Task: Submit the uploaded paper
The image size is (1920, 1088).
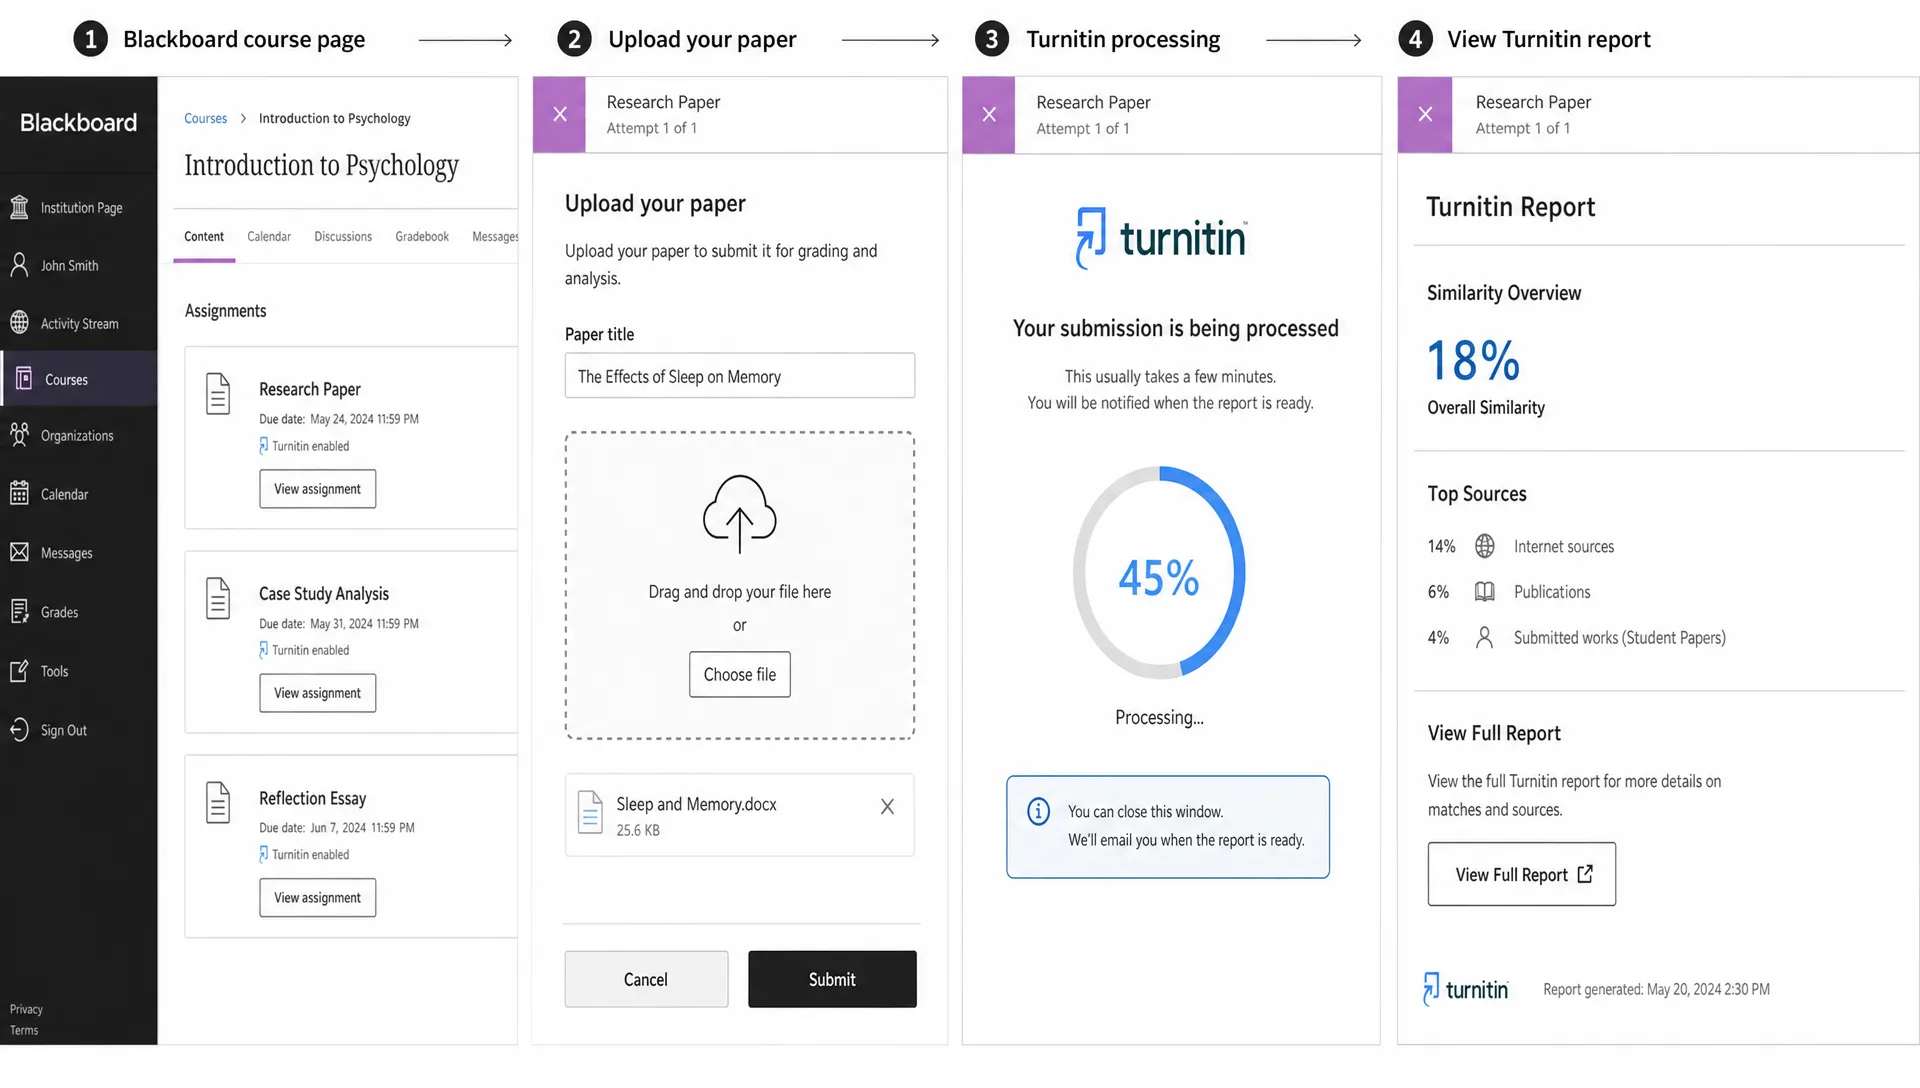Action: pos(832,979)
